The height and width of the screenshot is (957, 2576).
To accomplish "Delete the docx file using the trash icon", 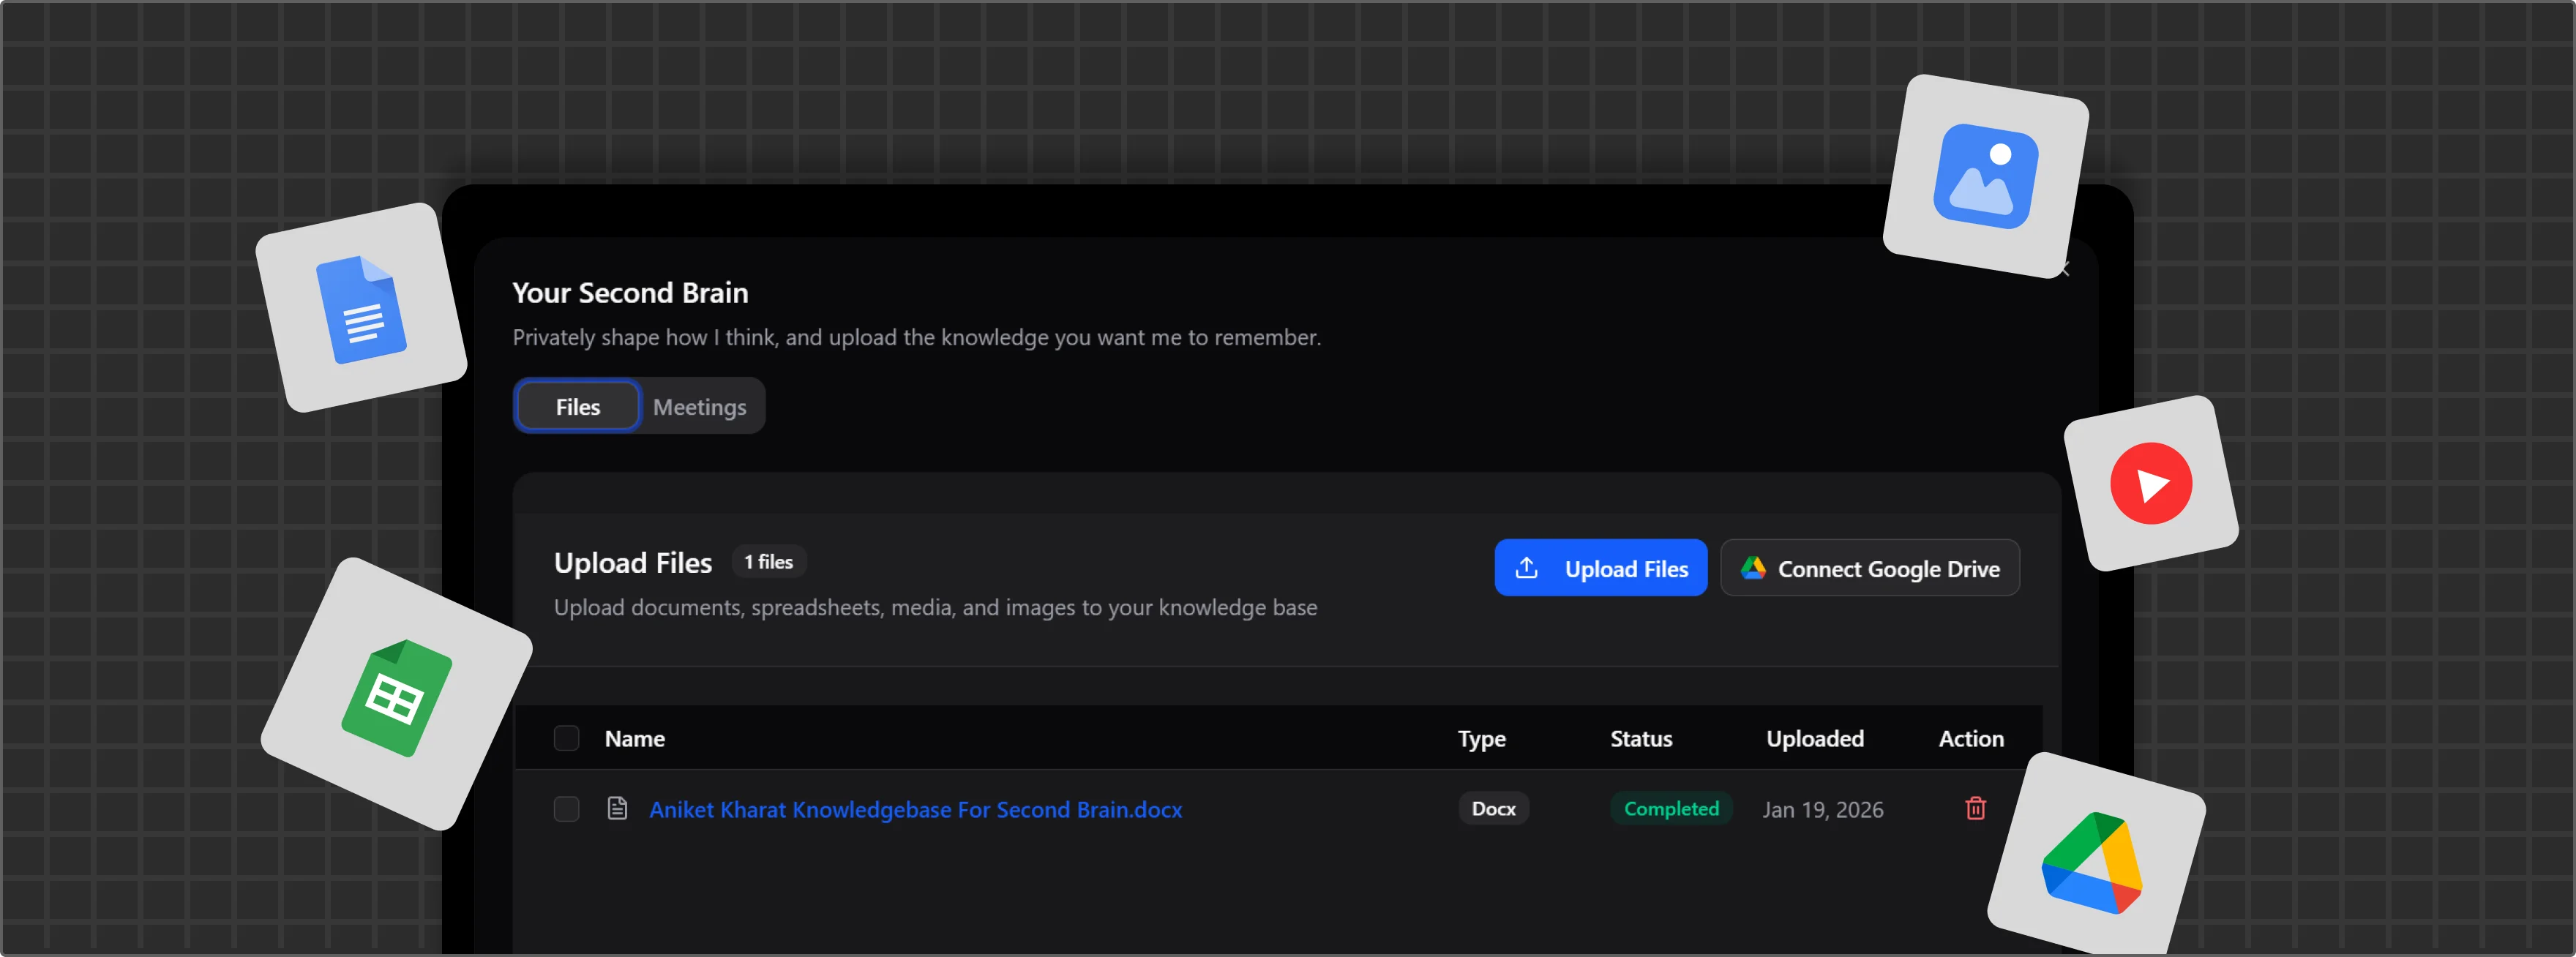I will click(1975, 809).
